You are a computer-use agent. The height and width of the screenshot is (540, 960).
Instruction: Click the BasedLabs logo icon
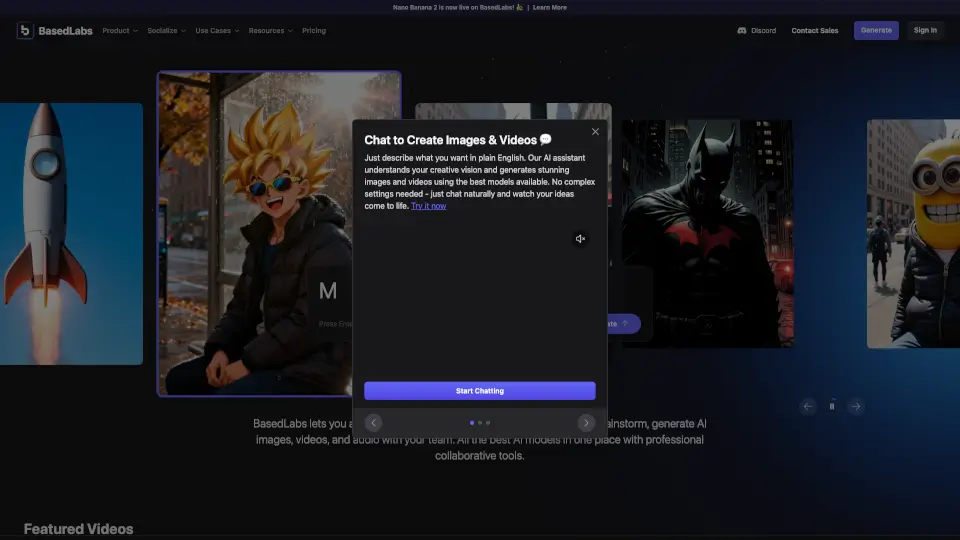25,31
